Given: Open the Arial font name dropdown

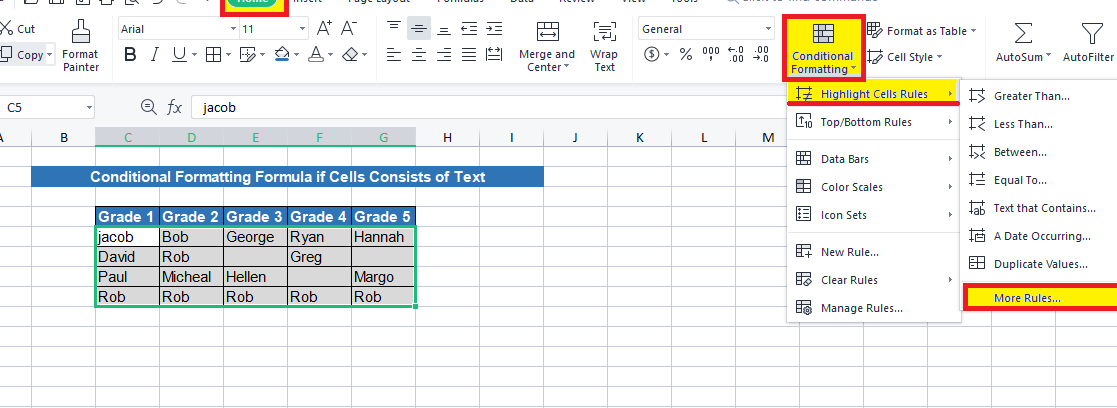Looking at the screenshot, I should click(234, 29).
